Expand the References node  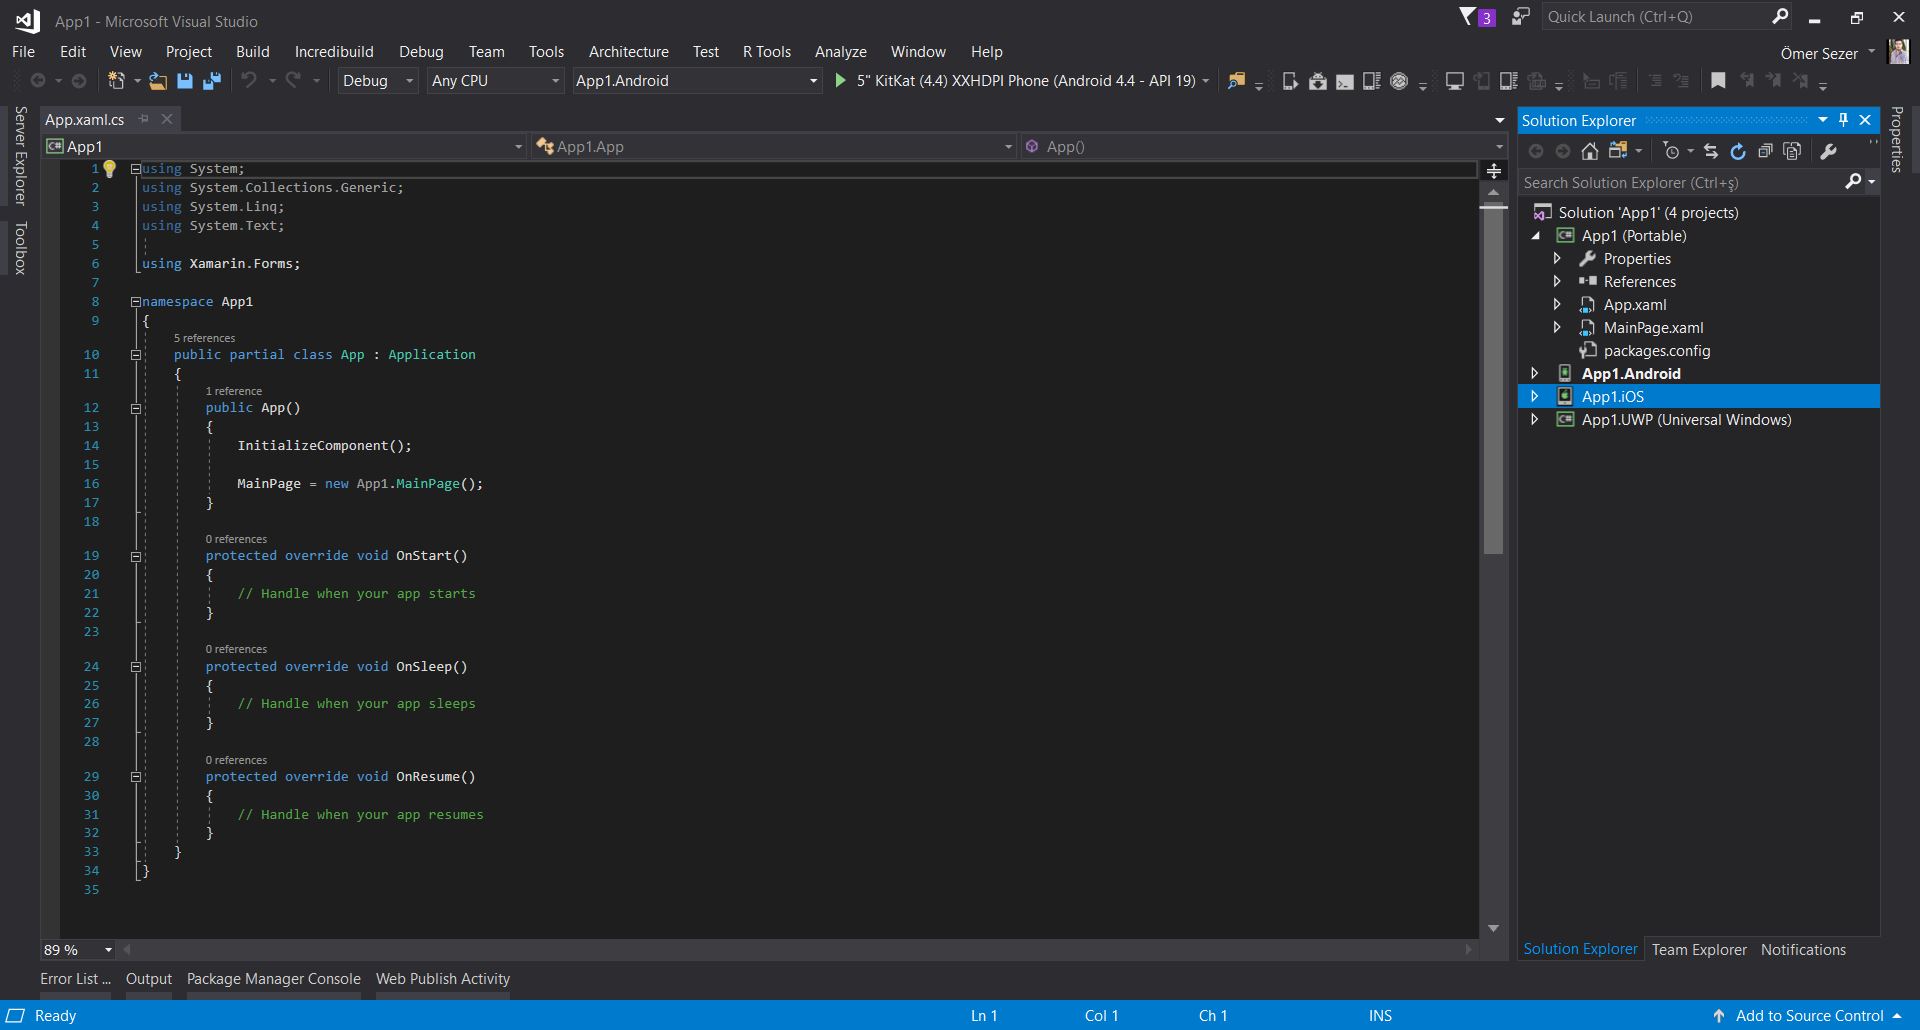coord(1557,281)
